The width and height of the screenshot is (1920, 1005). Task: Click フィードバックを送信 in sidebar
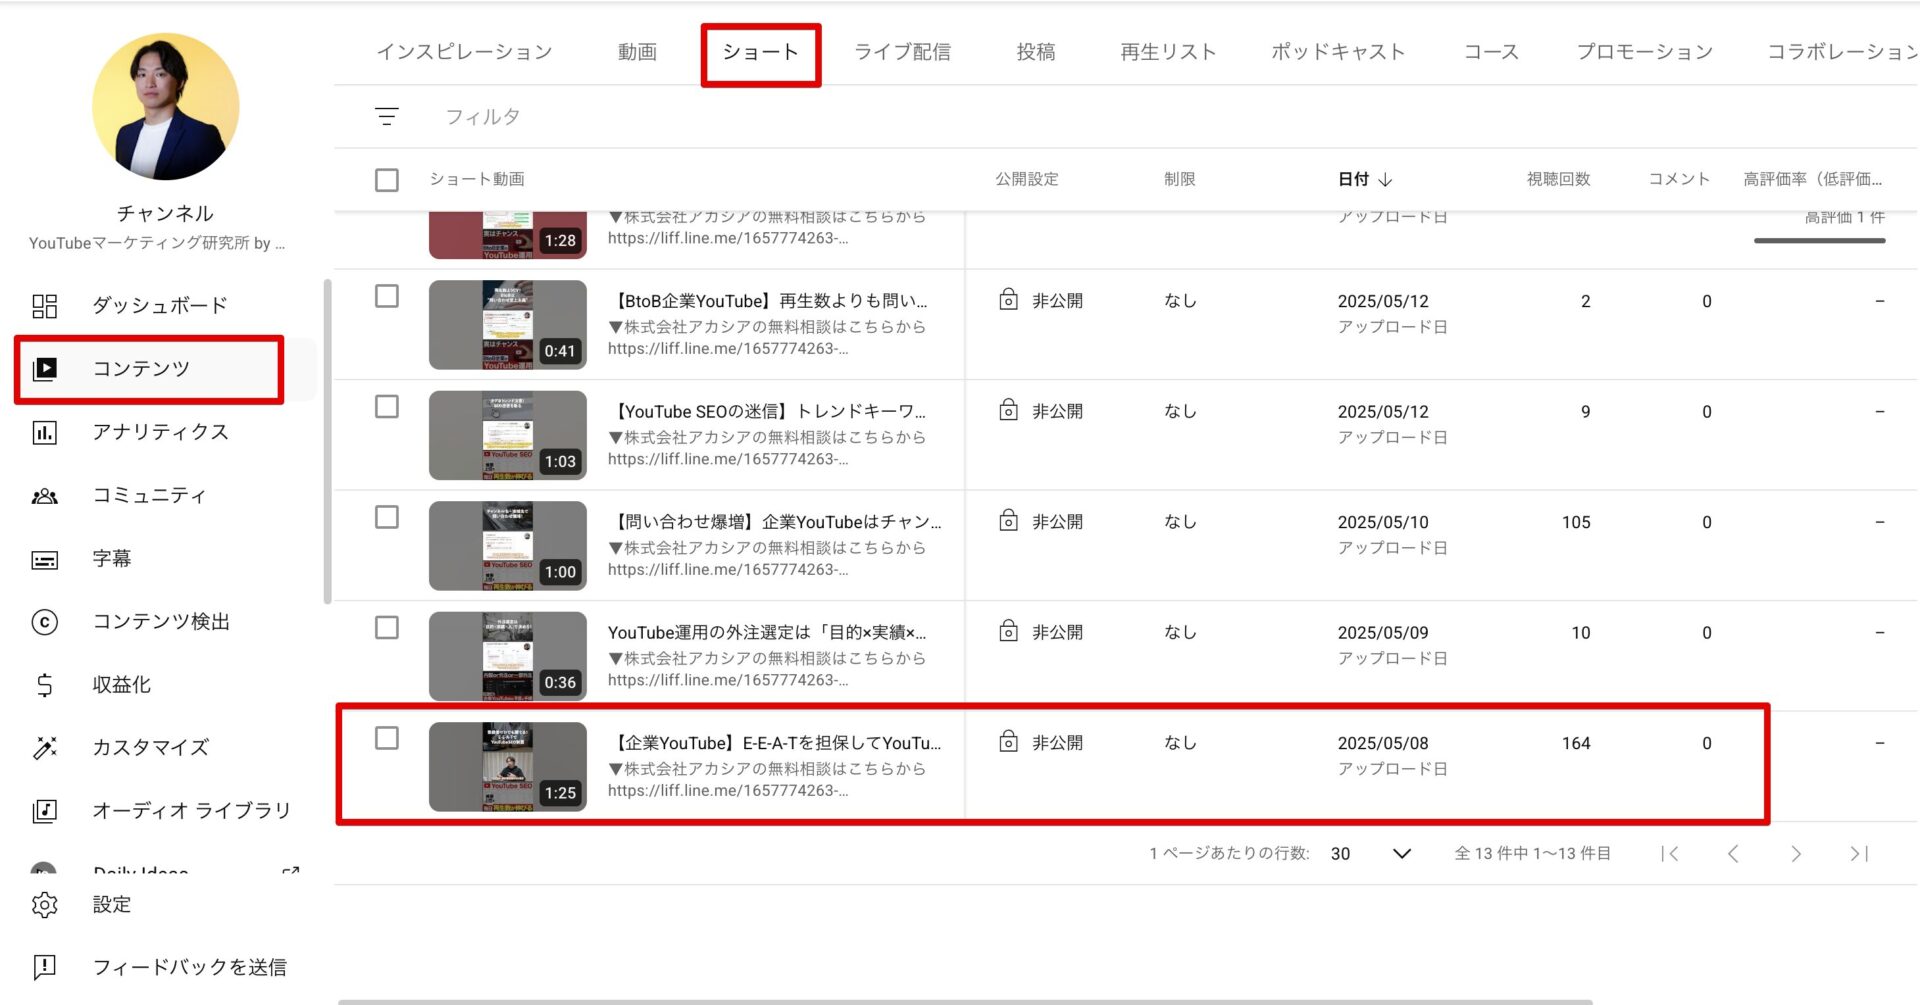[189, 967]
